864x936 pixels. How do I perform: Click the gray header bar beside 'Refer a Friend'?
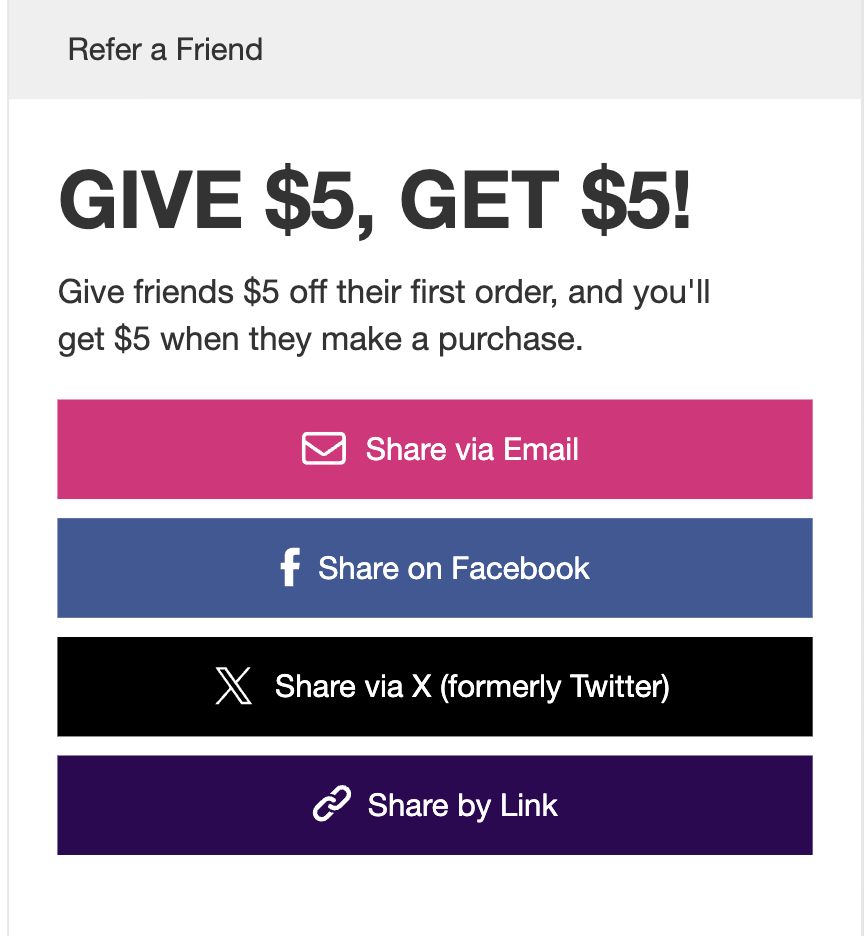coord(561,50)
